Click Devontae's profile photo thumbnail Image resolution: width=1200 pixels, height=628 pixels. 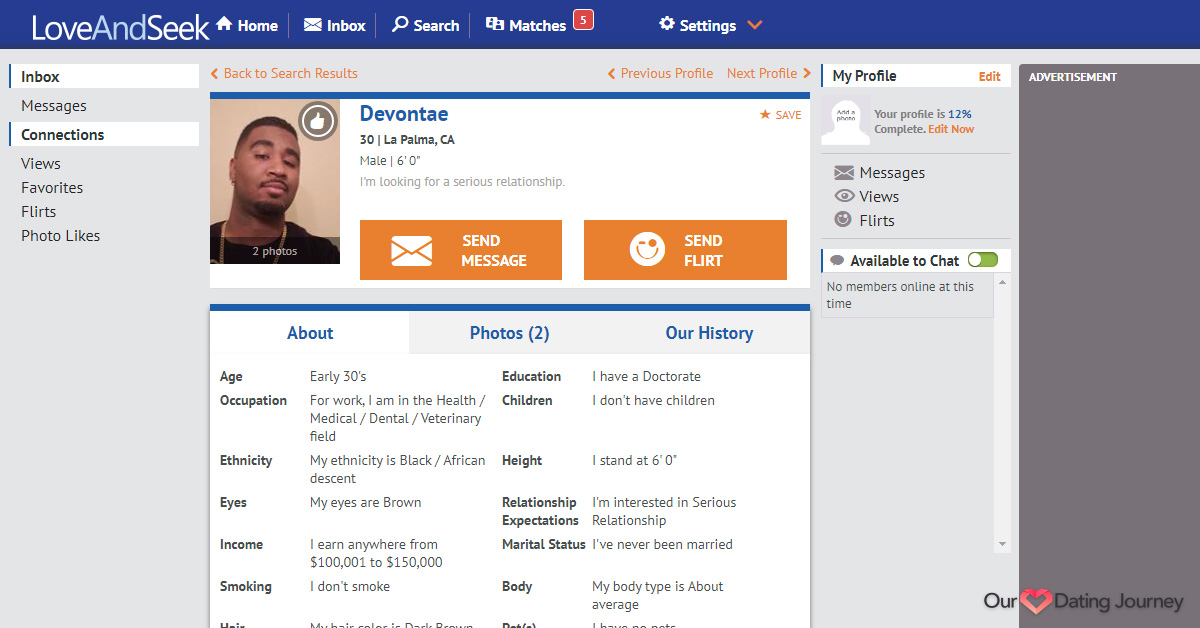(275, 181)
